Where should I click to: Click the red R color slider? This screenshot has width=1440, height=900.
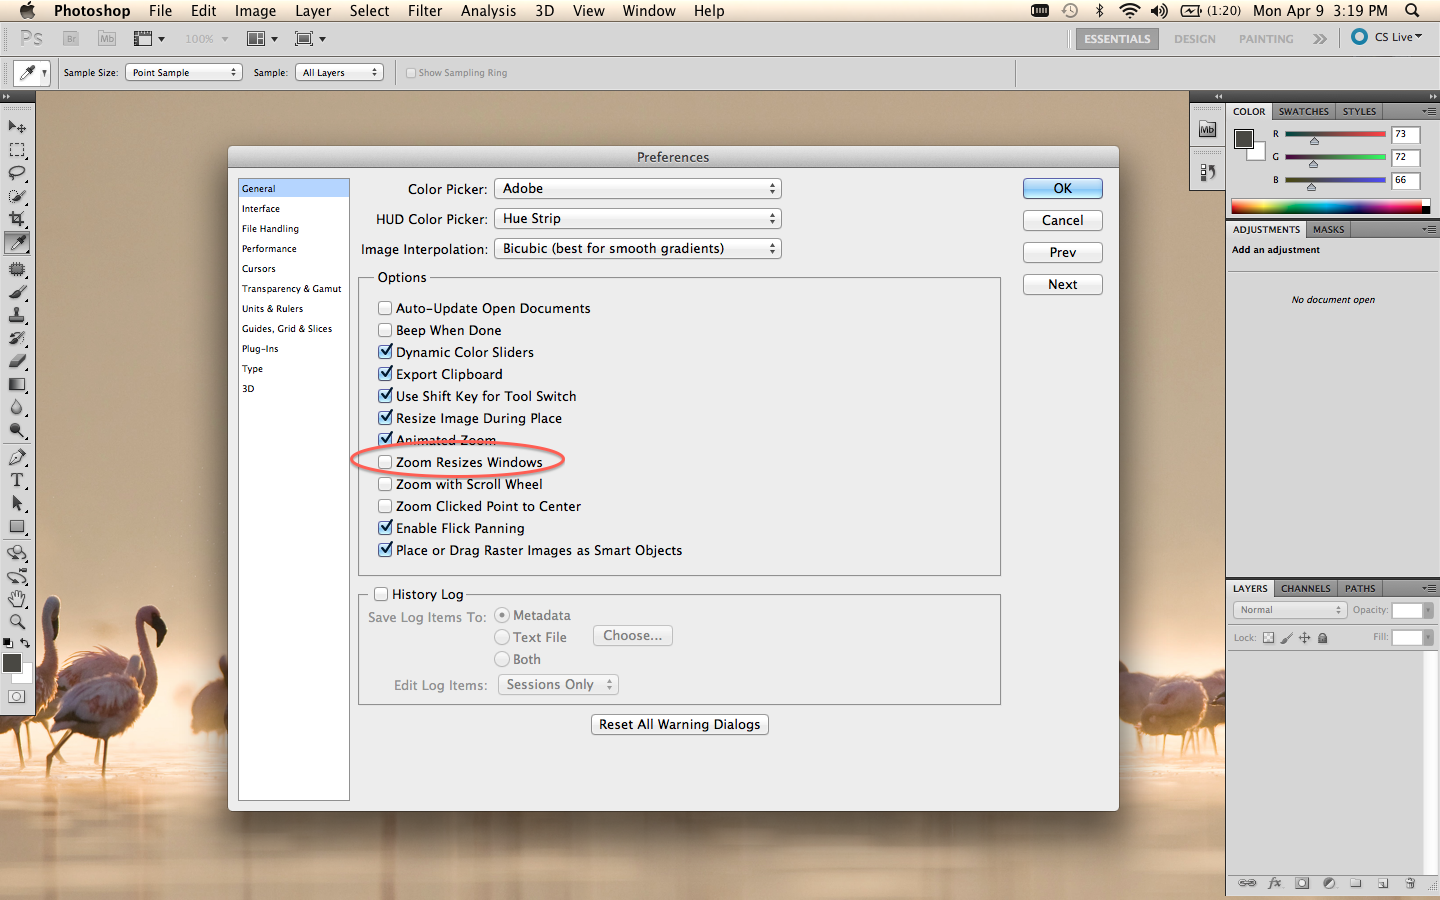(x=1335, y=134)
